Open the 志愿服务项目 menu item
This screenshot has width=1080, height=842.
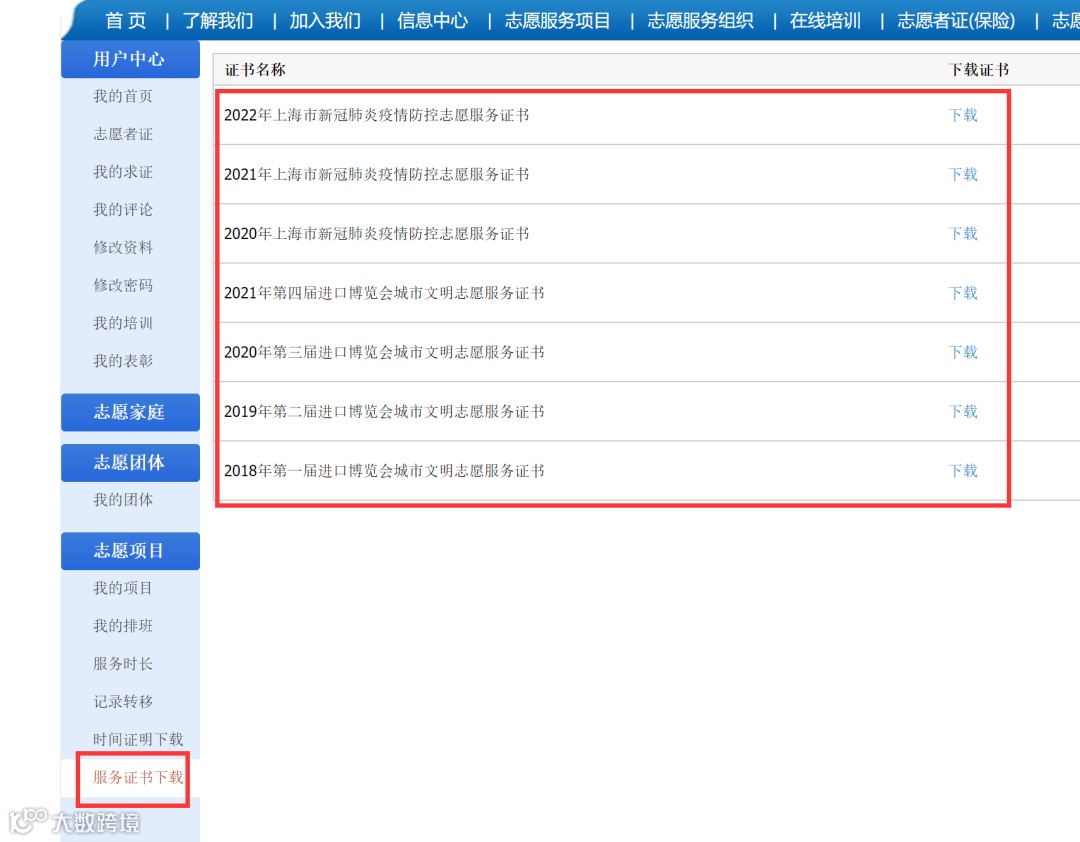pos(557,20)
